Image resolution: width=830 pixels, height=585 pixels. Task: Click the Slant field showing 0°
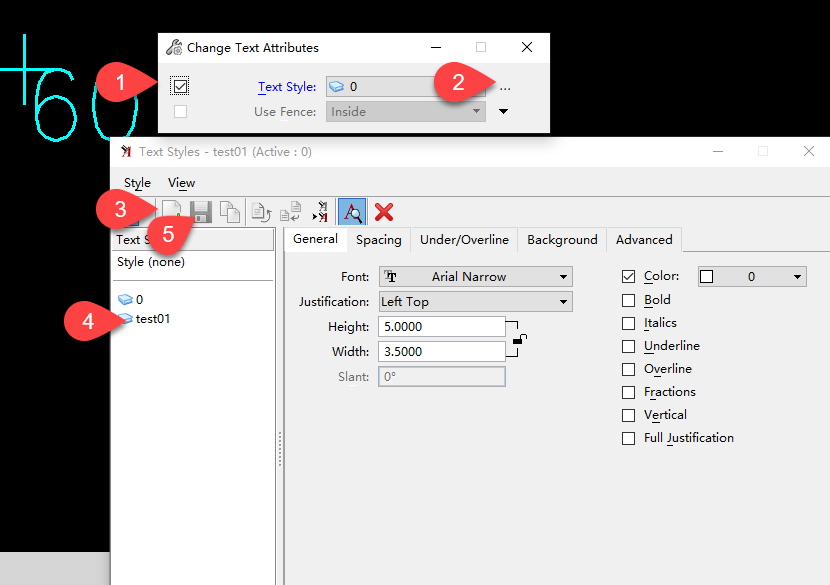(441, 377)
